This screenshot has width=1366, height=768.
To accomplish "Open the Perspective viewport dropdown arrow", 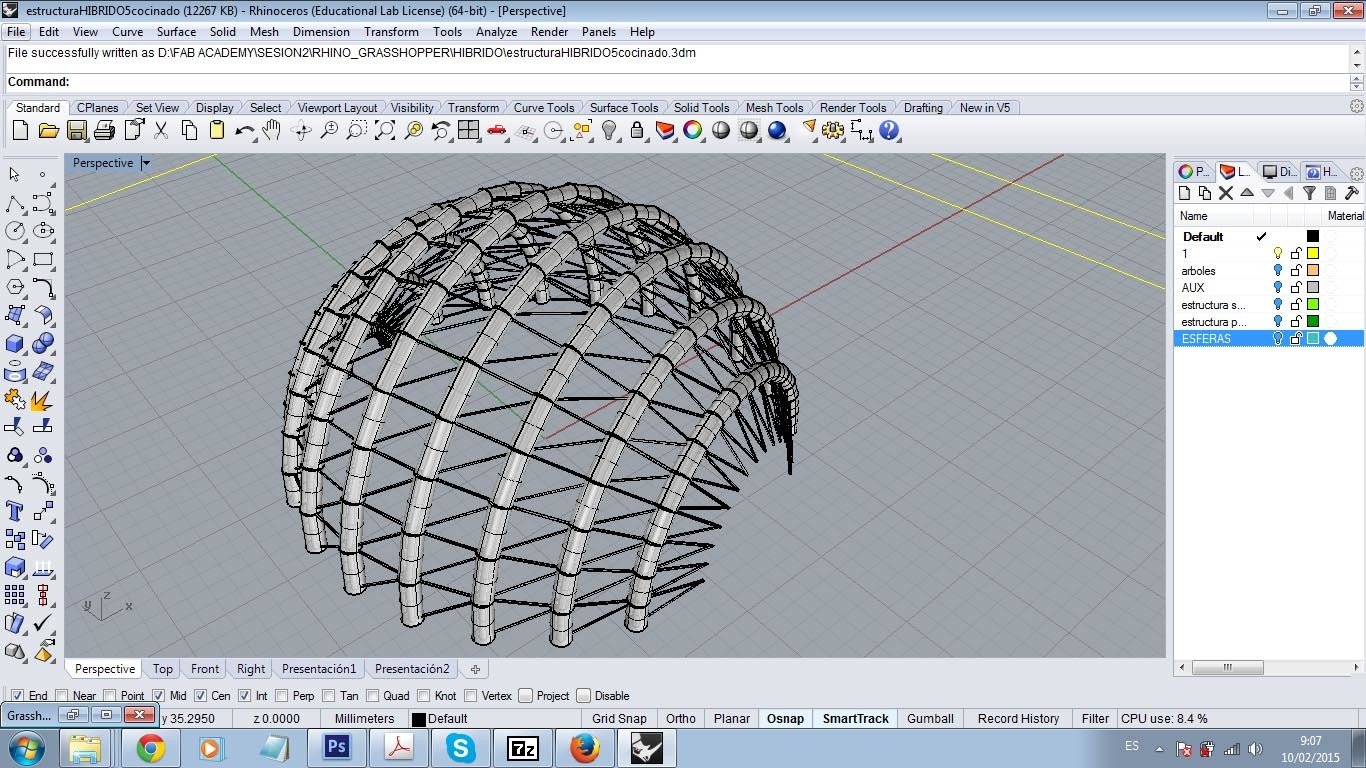I will coord(146,163).
